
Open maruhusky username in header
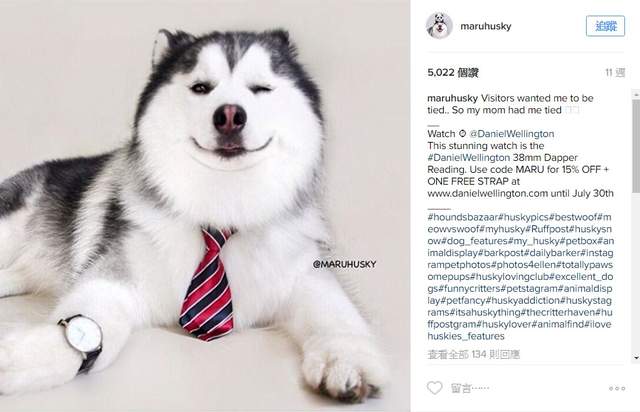coord(486,26)
